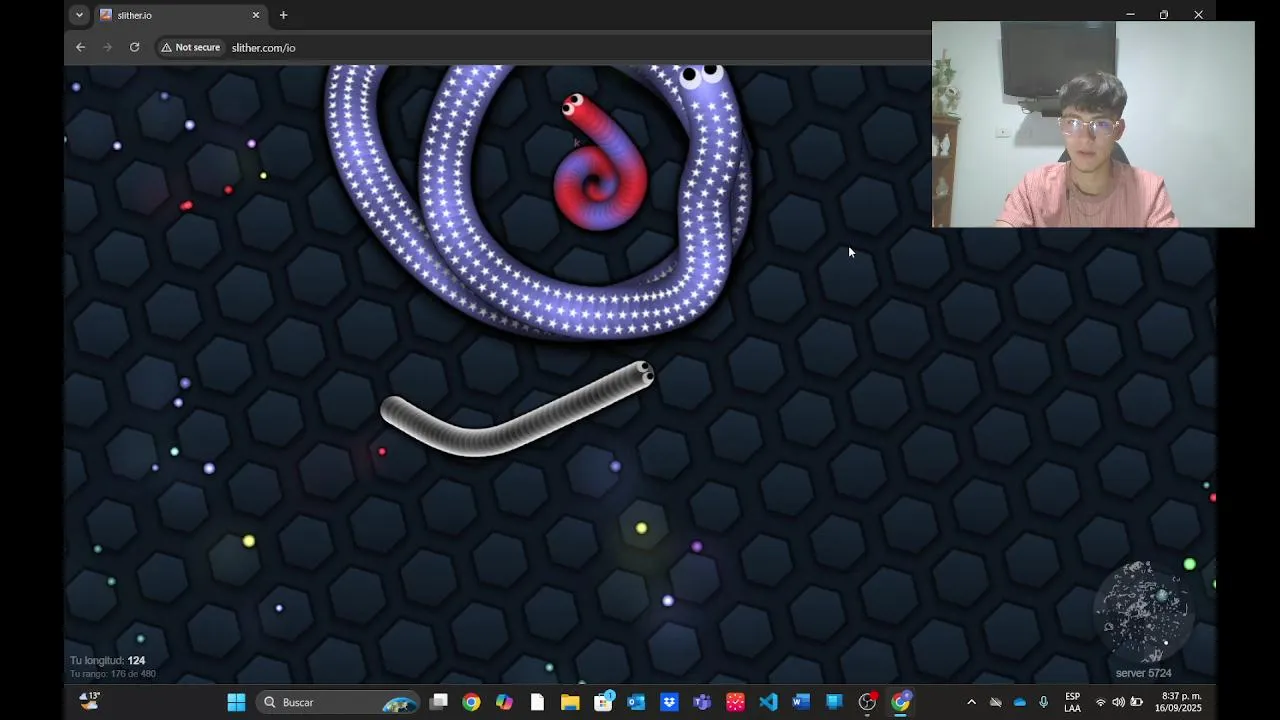Click the microphone tray icon
The image size is (1280, 720).
click(1044, 702)
